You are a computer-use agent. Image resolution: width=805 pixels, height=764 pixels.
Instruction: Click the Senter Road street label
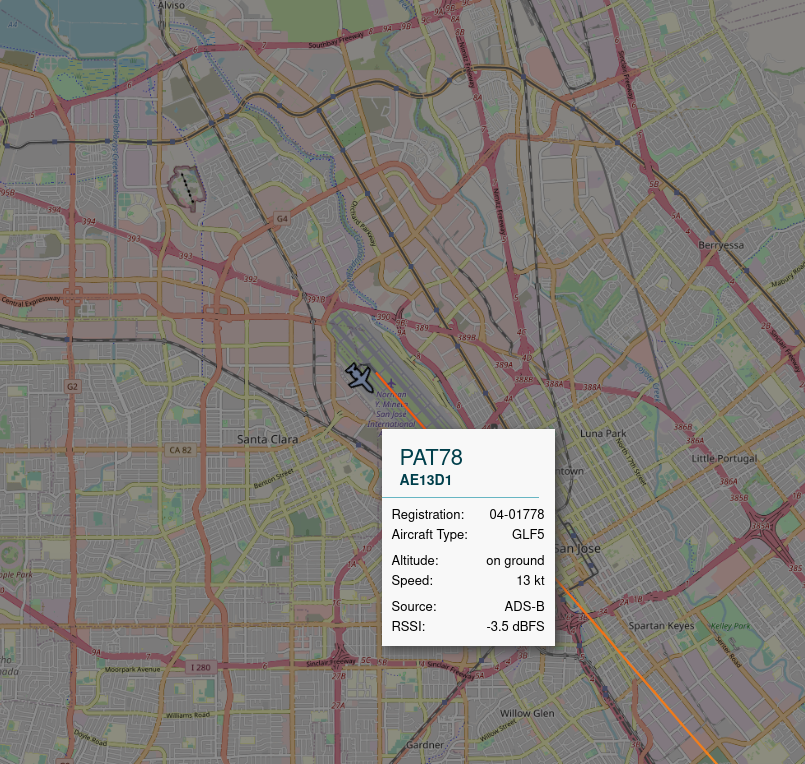[x=729, y=652]
